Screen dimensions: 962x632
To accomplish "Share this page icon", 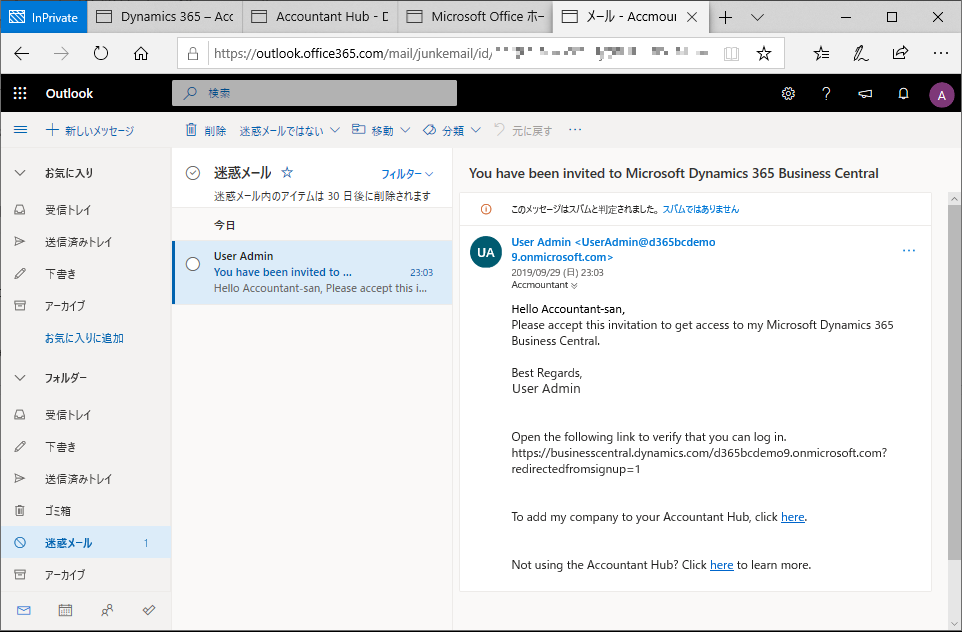I will 900,53.
